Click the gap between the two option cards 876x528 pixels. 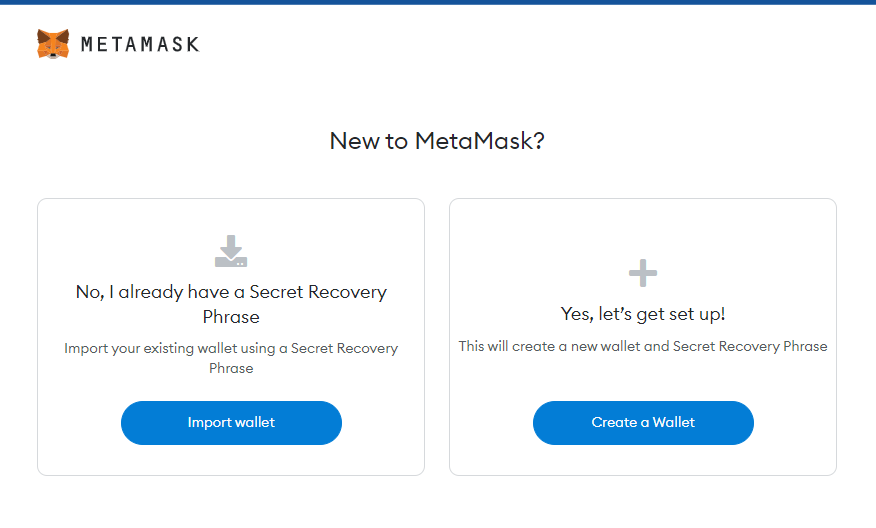(437, 337)
